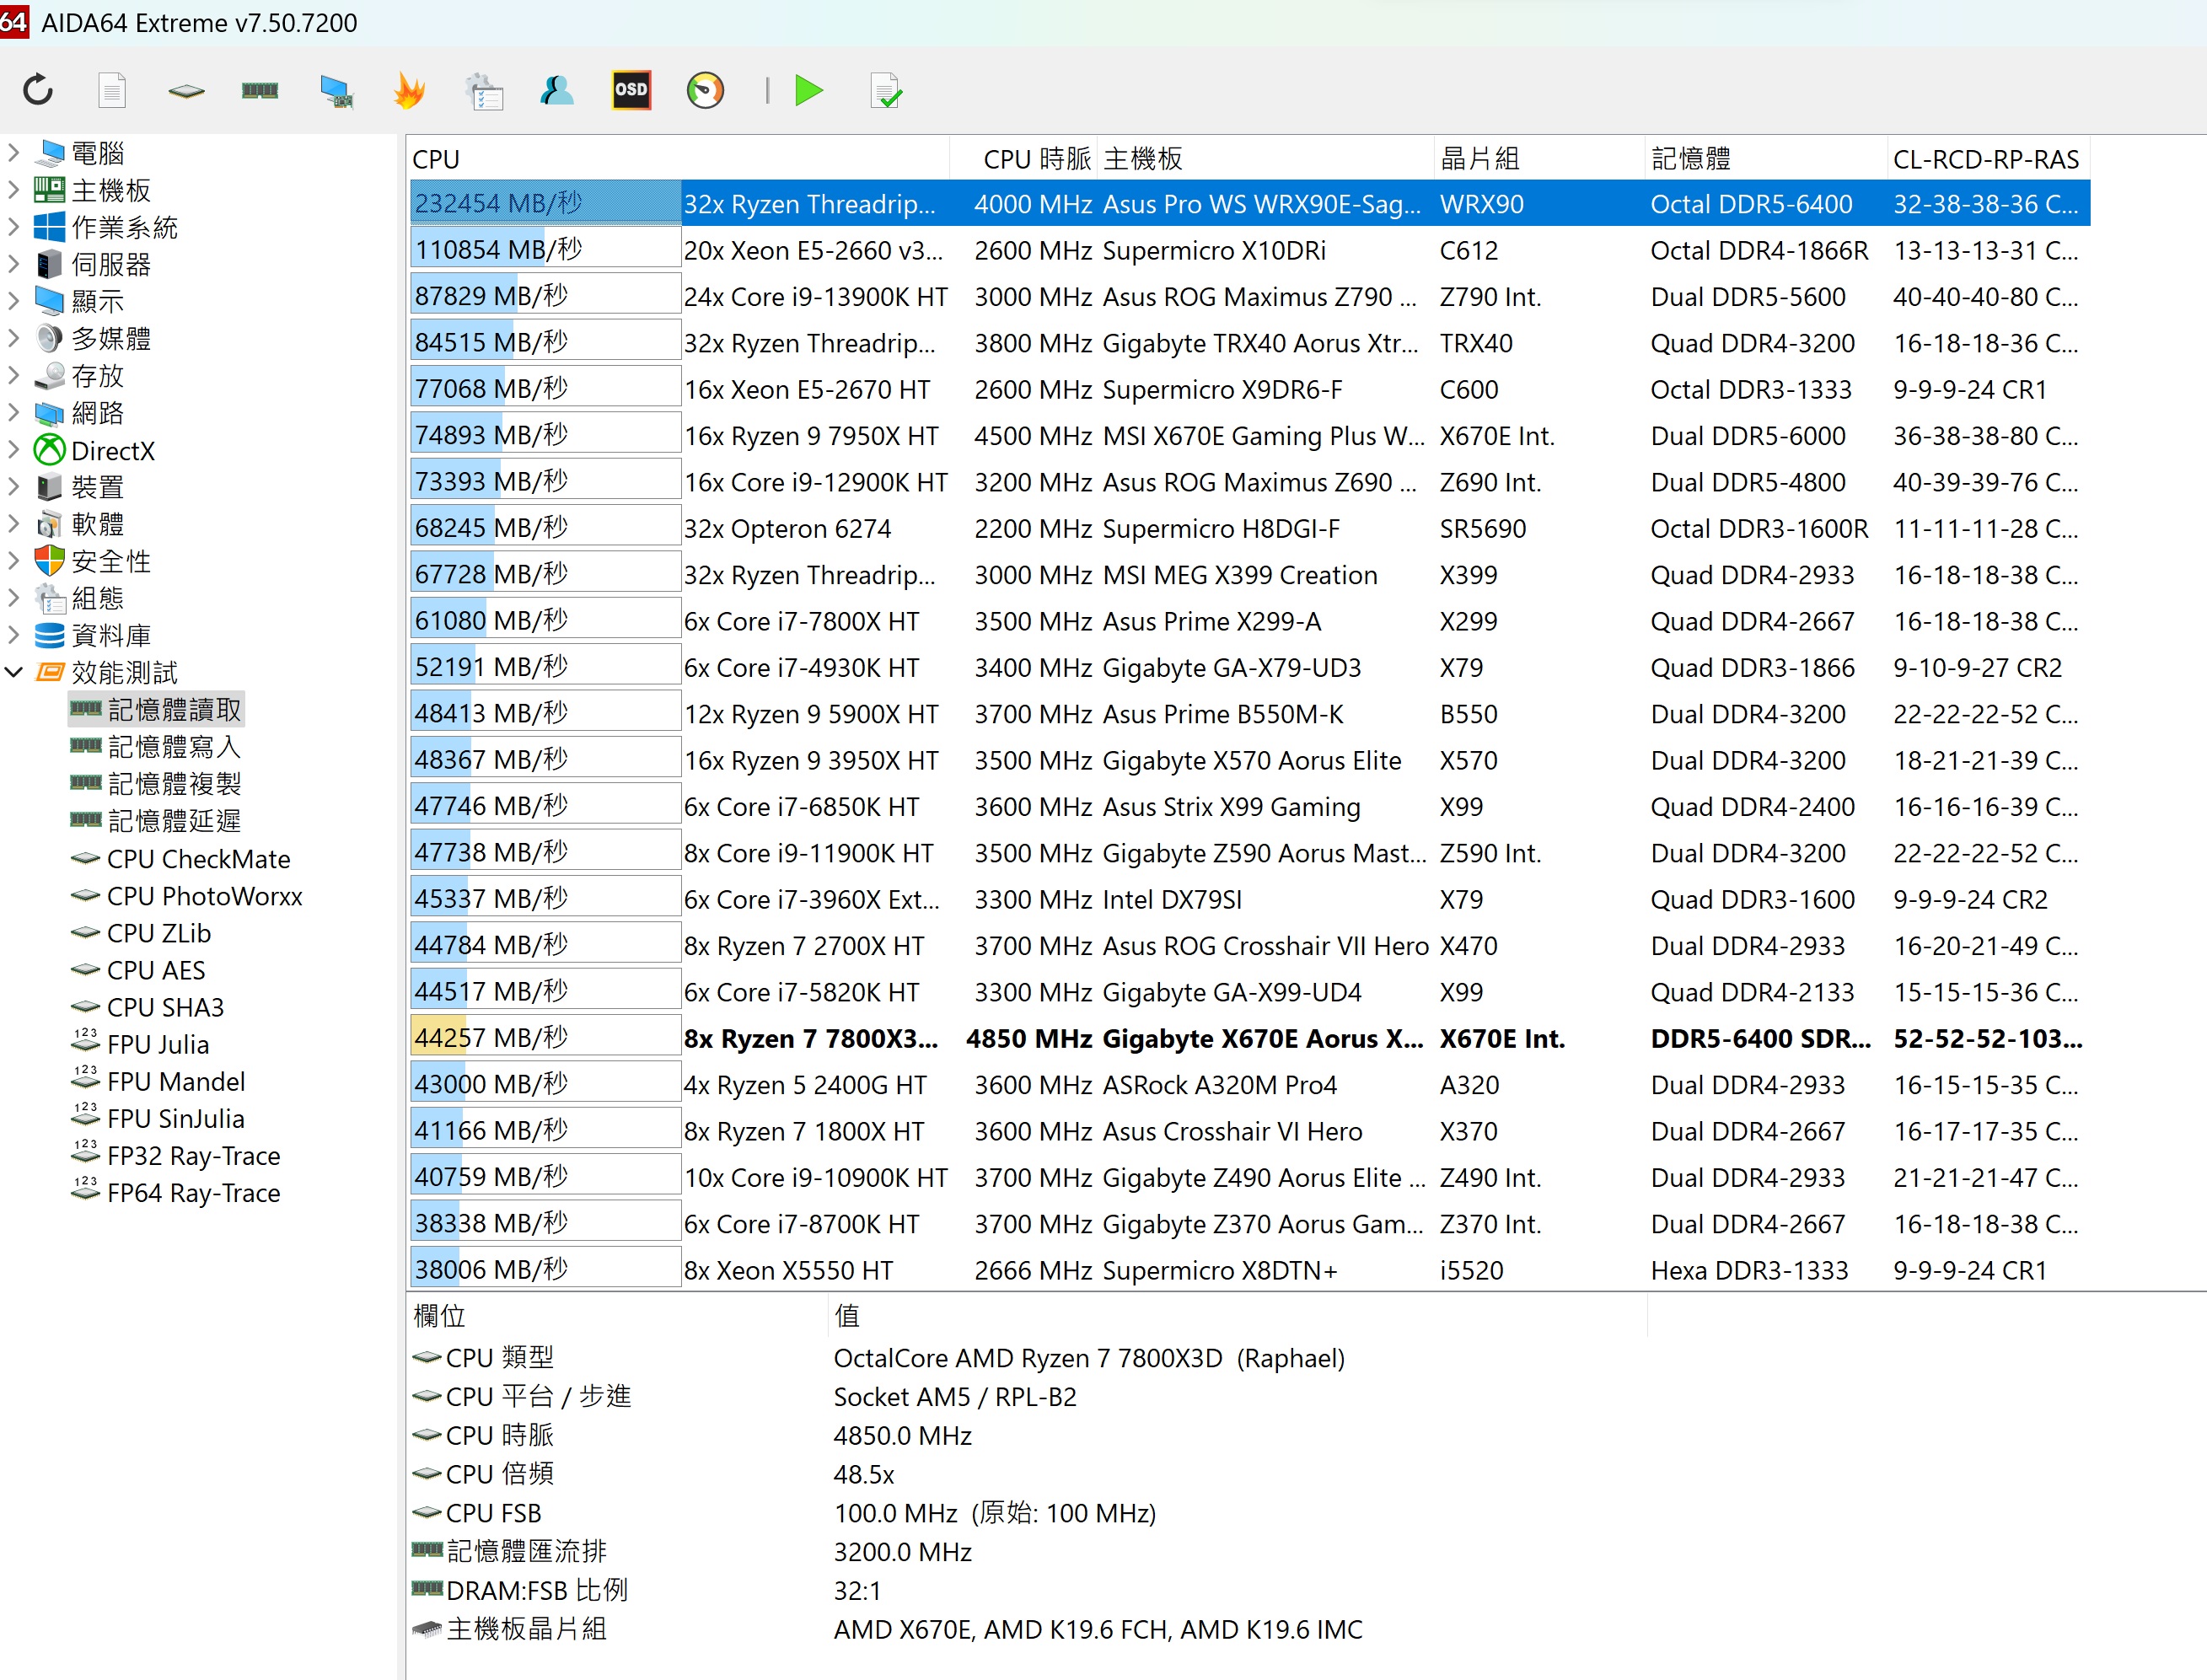Select the 主機板晶片組 detail row
Image resolution: width=2207 pixels, height=1680 pixels.
pos(1028,1629)
